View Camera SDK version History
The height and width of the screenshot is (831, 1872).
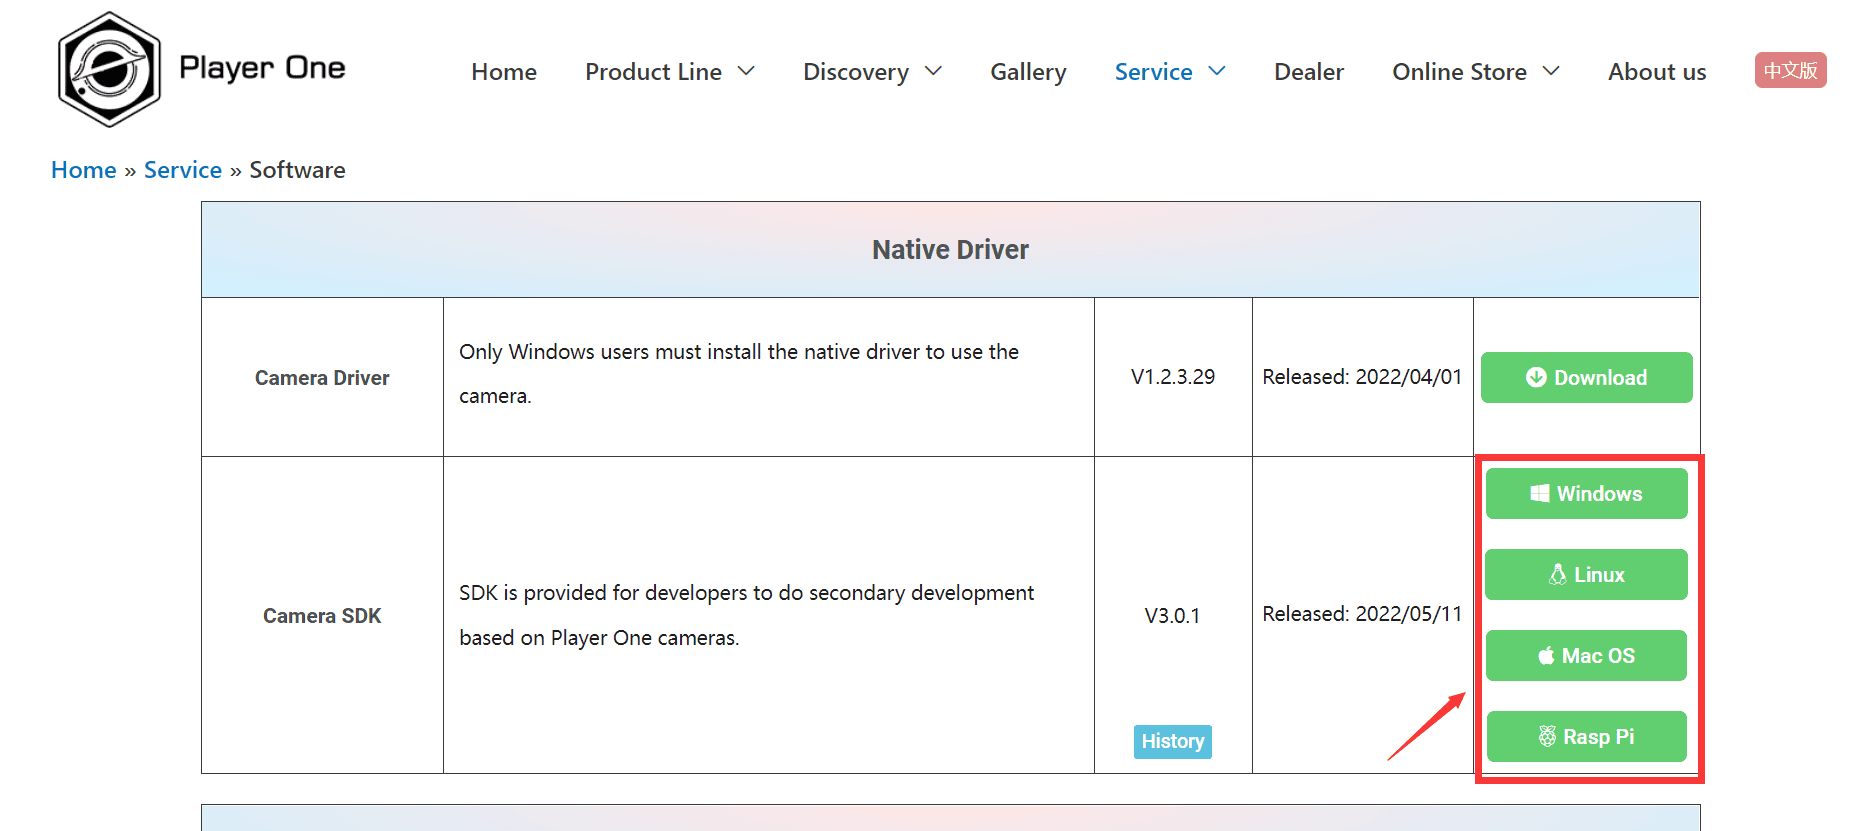[1172, 741]
